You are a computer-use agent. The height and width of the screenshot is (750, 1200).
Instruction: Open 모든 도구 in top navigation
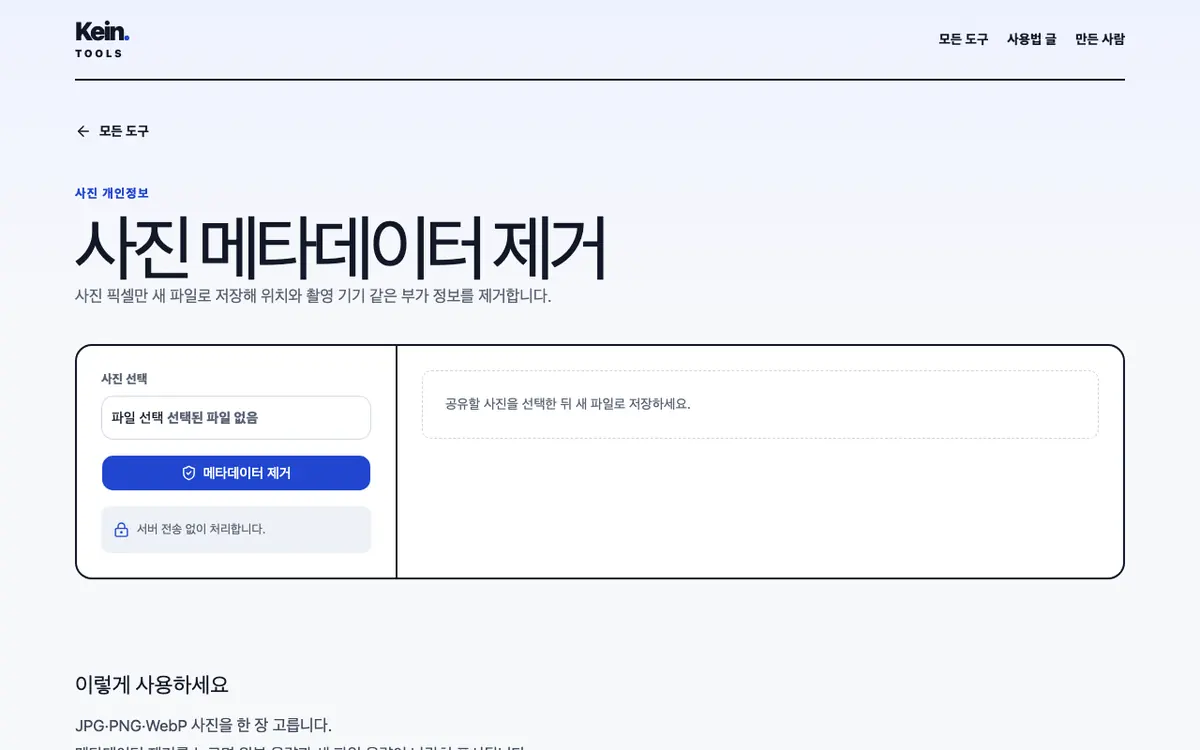coord(963,39)
